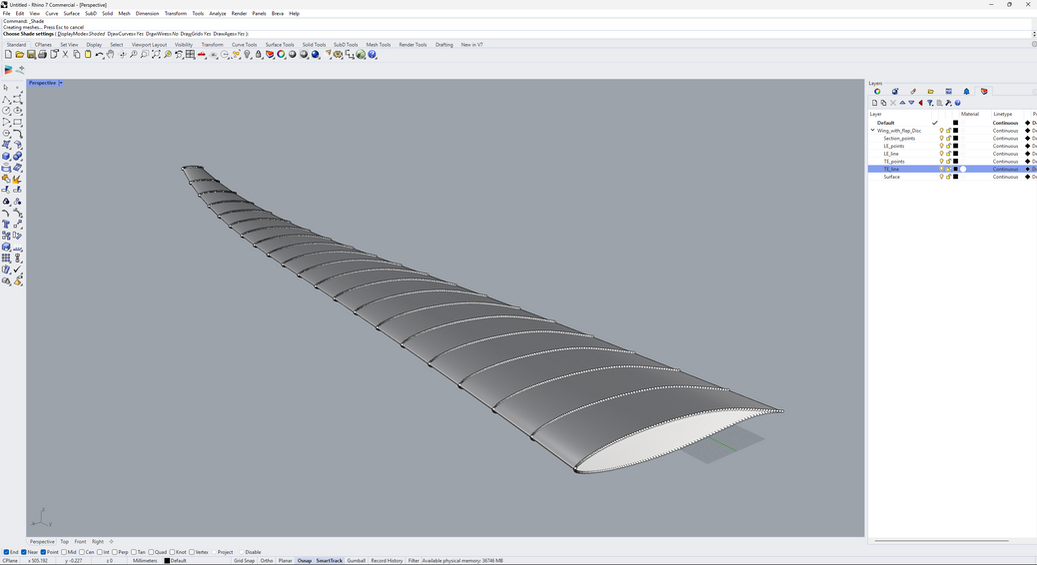Change the Default layer color swatch
Viewport: 1037px width, 565px height.
[x=955, y=123]
